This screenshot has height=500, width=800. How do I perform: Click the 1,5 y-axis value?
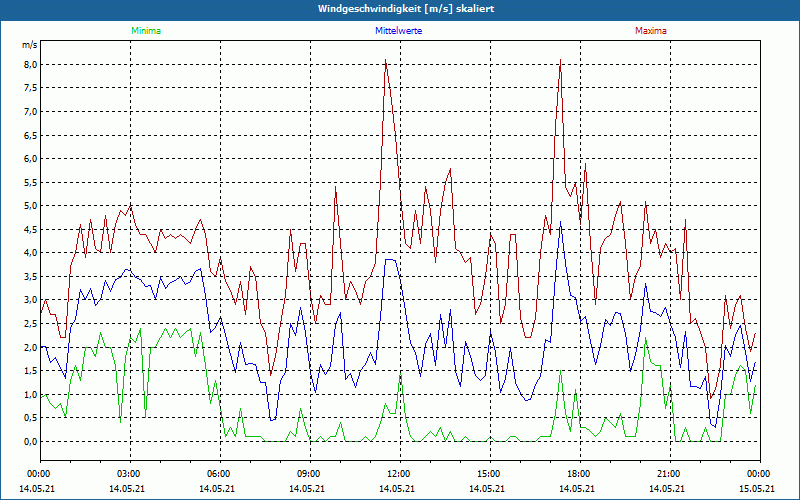tap(31, 370)
